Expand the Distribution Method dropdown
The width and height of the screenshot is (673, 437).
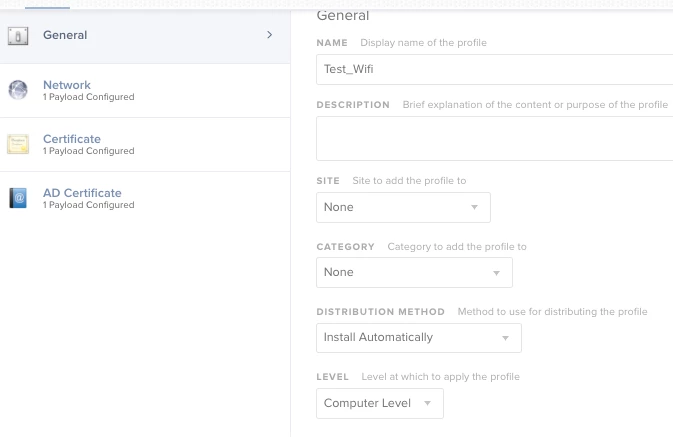[x=419, y=338]
